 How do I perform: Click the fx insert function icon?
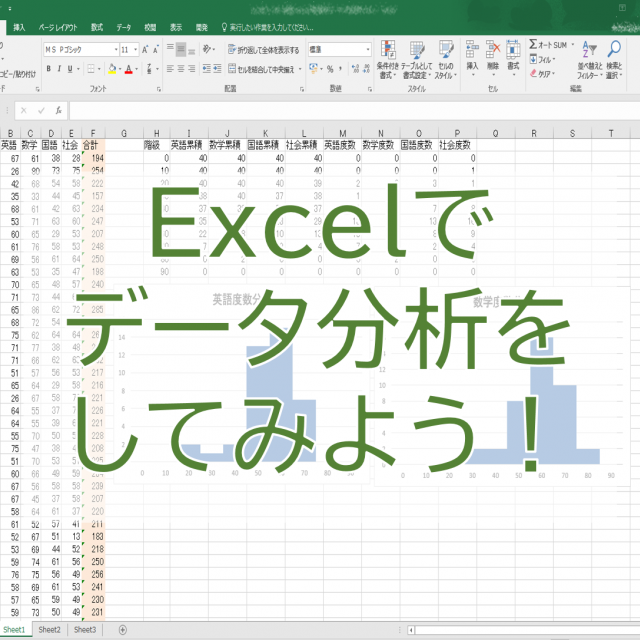click(58, 111)
